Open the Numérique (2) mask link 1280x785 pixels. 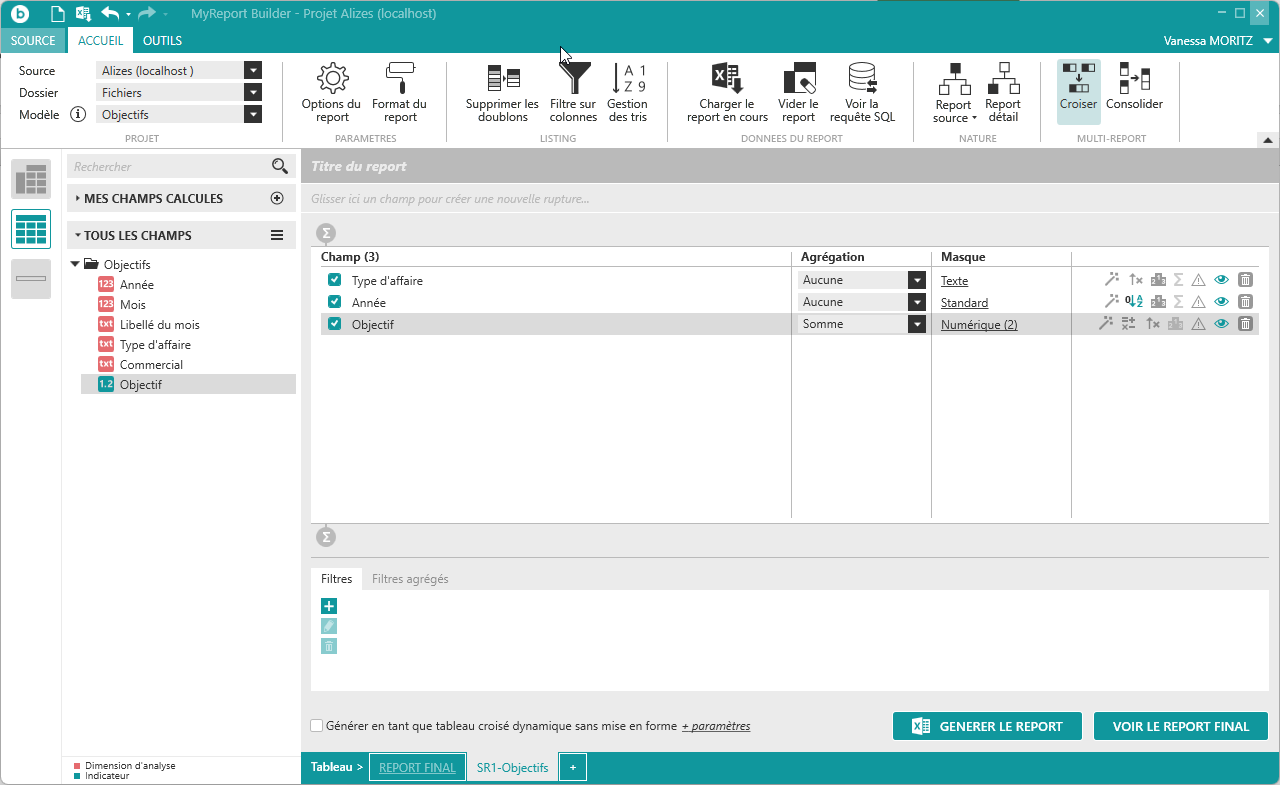[x=979, y=325]
